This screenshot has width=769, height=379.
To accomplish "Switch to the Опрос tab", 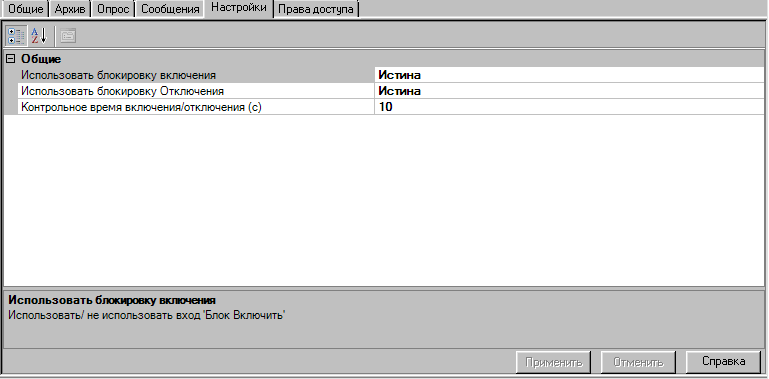I will (x=113, y=9).
